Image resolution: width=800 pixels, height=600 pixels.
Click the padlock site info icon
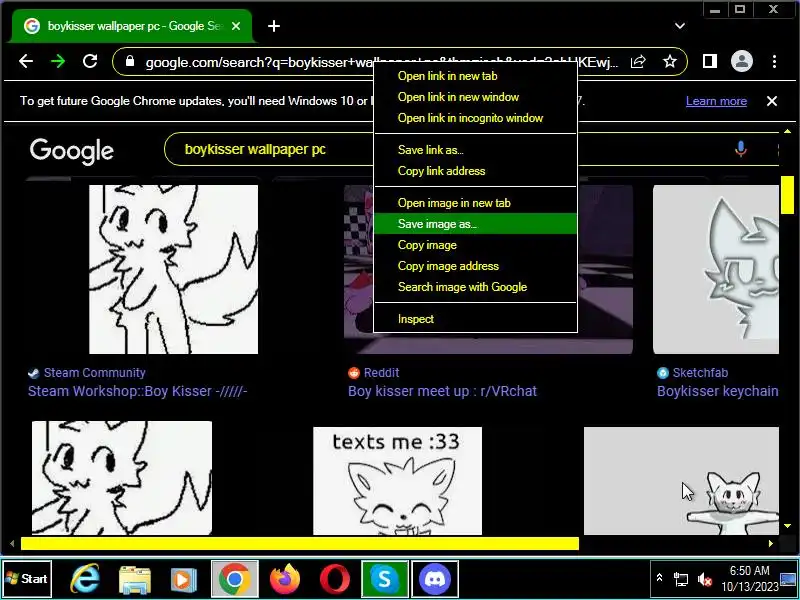(x=130, y=62)
